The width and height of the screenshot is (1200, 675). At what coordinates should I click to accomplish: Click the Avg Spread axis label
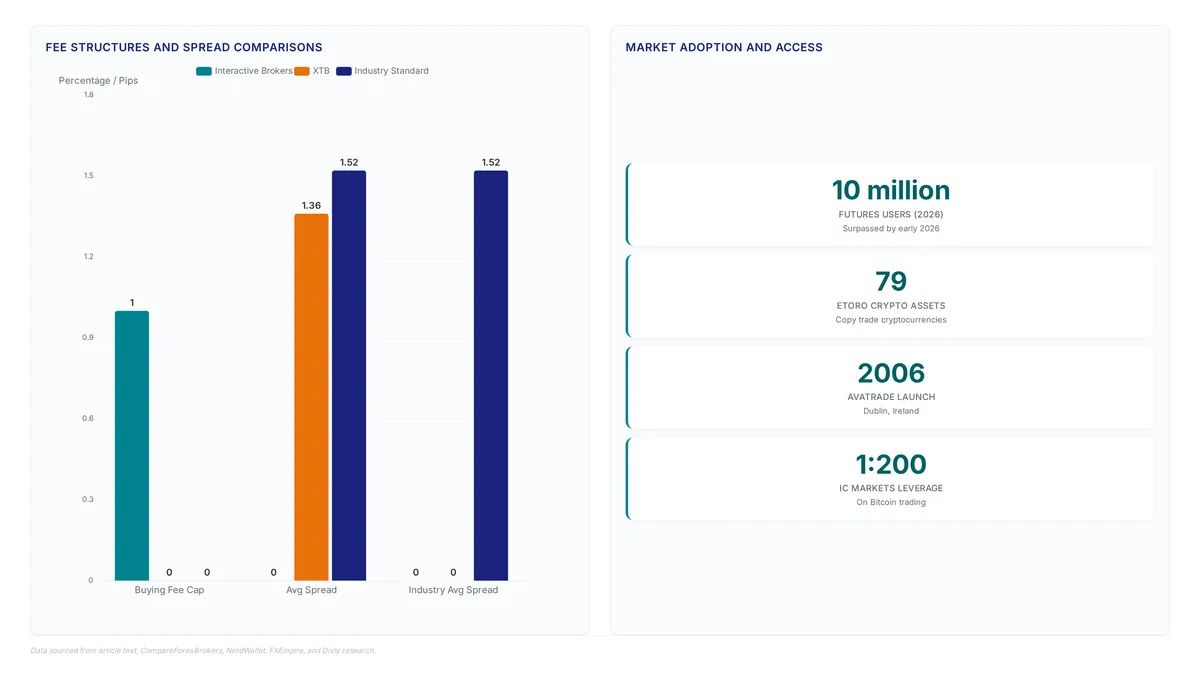311,590
